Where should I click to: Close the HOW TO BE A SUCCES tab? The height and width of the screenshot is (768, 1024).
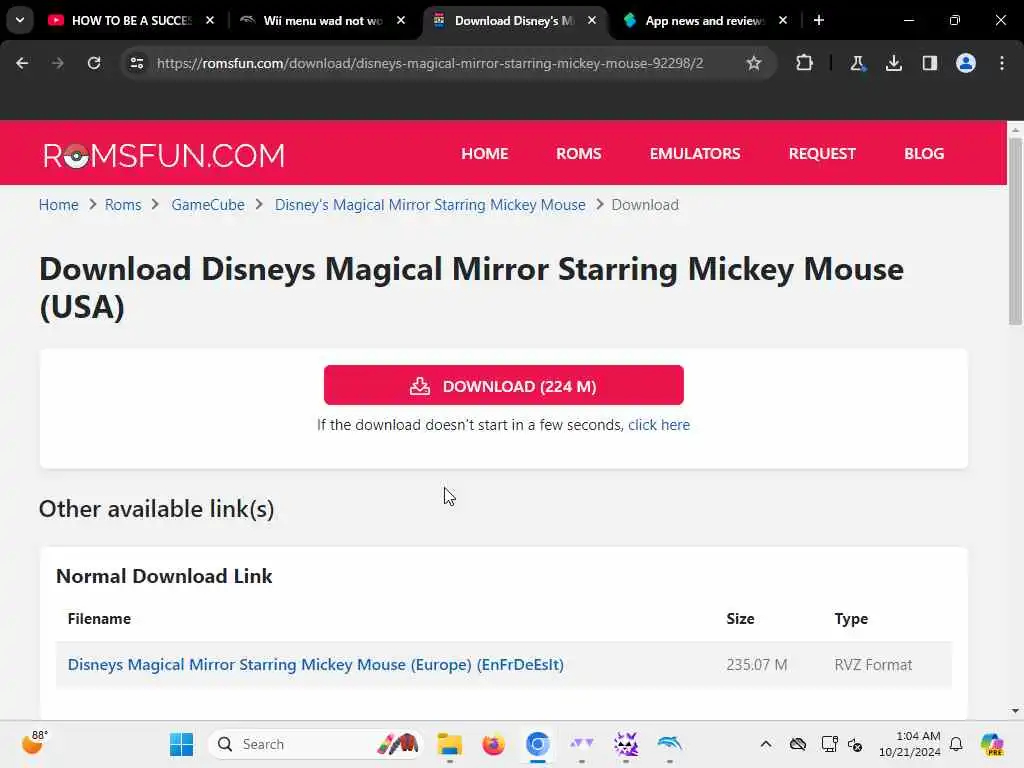point(210,20)
